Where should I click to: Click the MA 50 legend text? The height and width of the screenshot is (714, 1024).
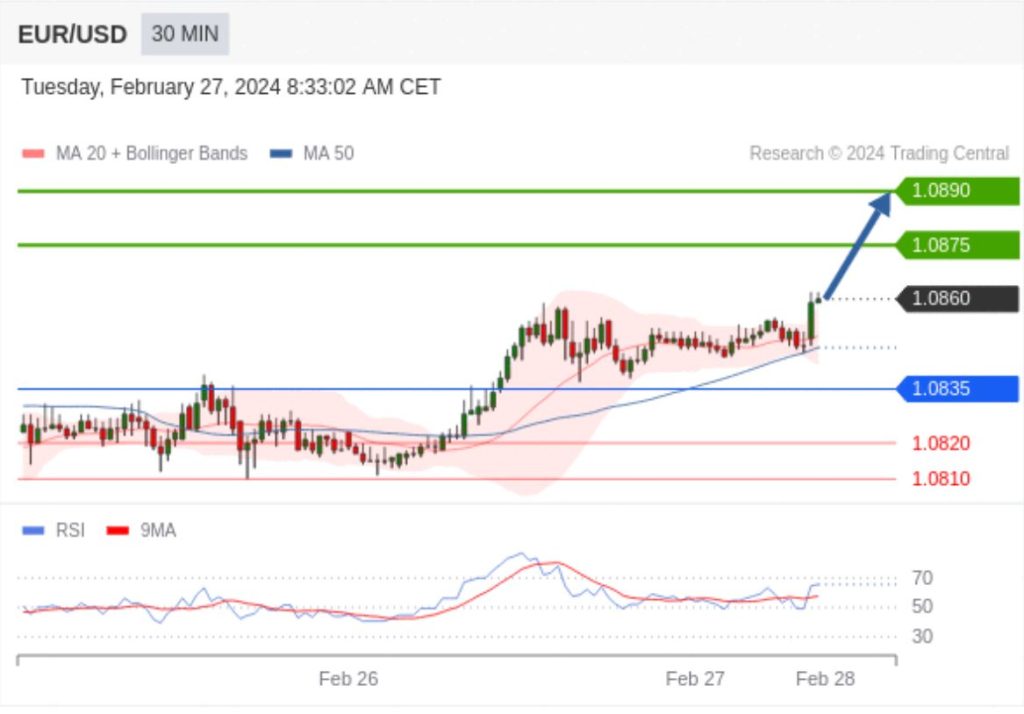click(x=328, y=154)
